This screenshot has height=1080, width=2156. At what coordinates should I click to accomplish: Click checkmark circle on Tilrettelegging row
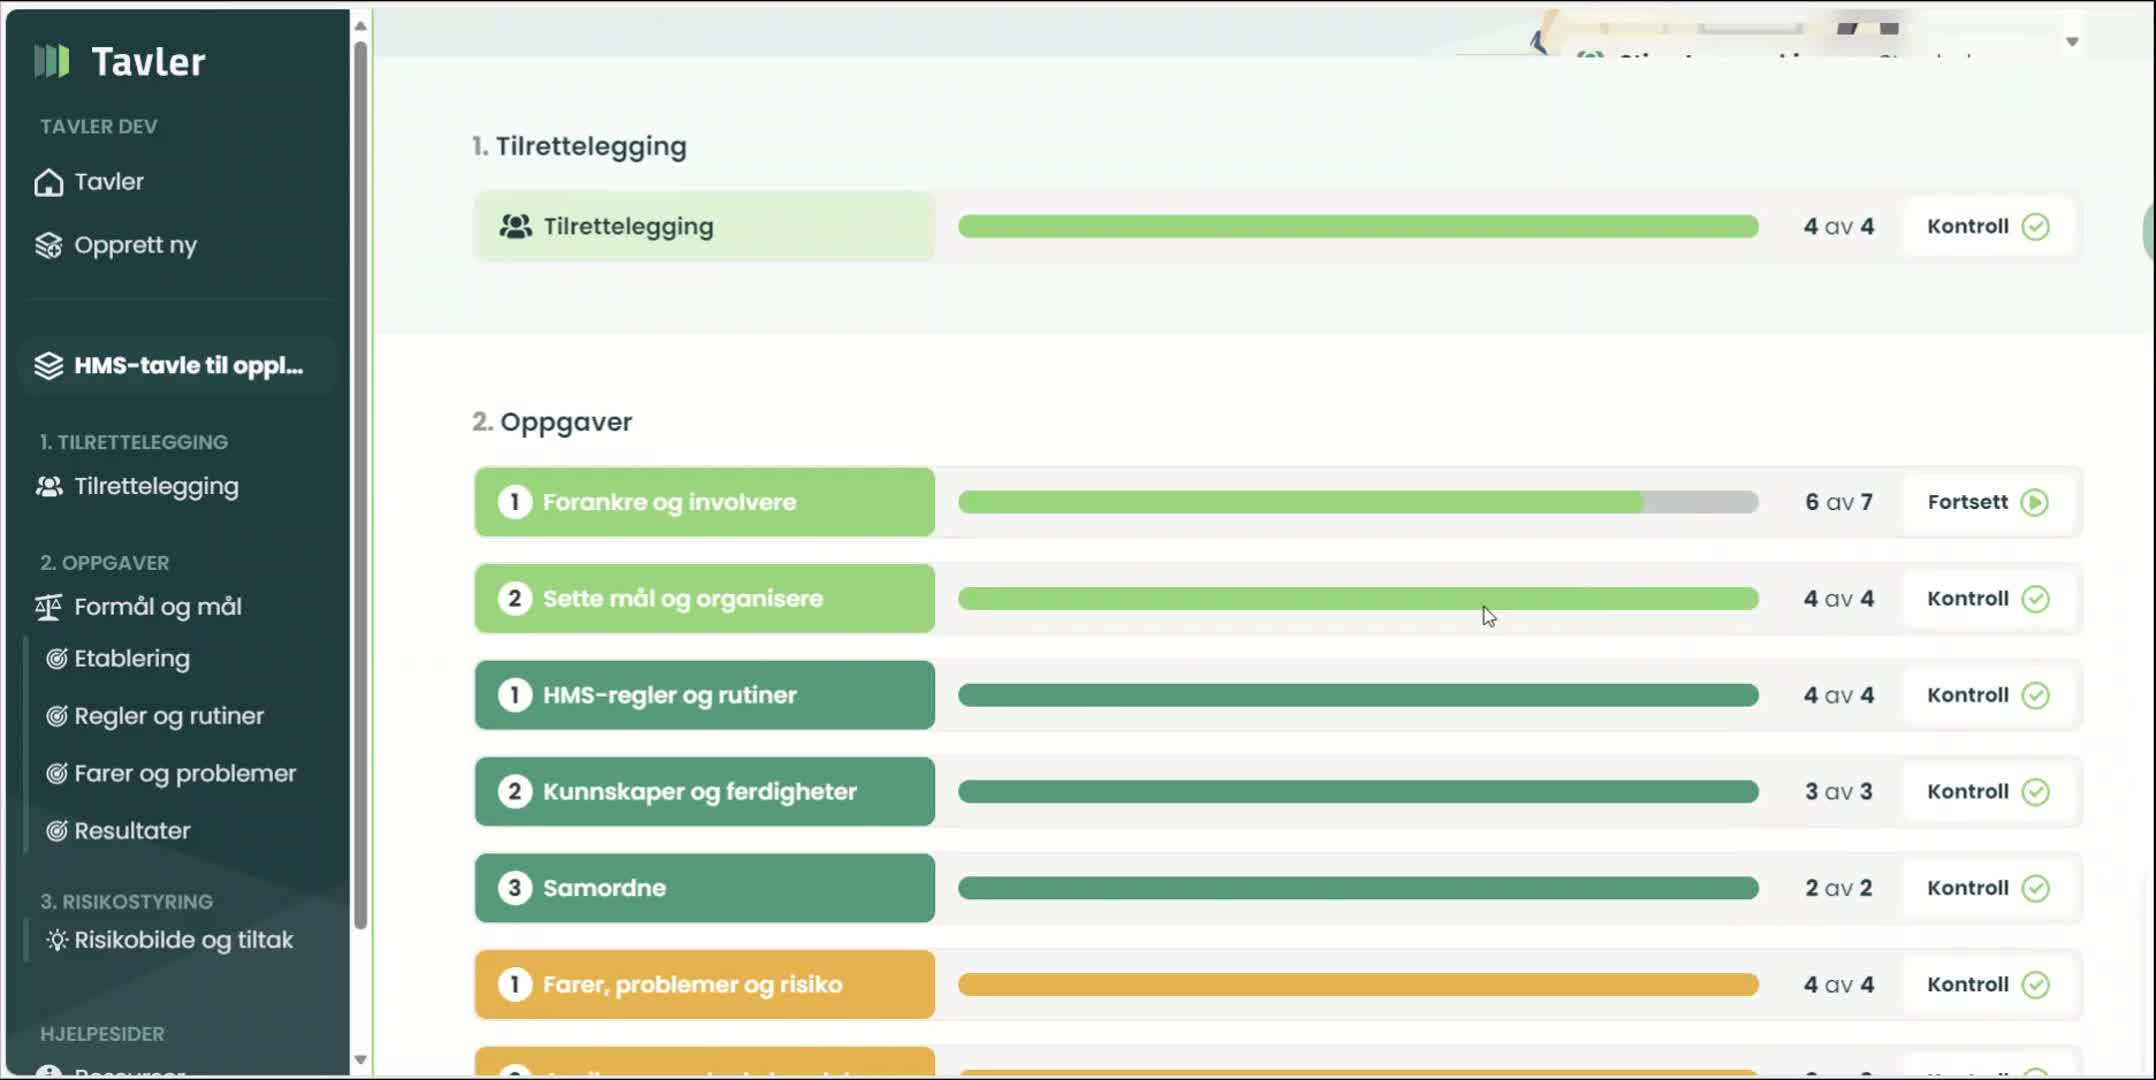point(2035,227)
